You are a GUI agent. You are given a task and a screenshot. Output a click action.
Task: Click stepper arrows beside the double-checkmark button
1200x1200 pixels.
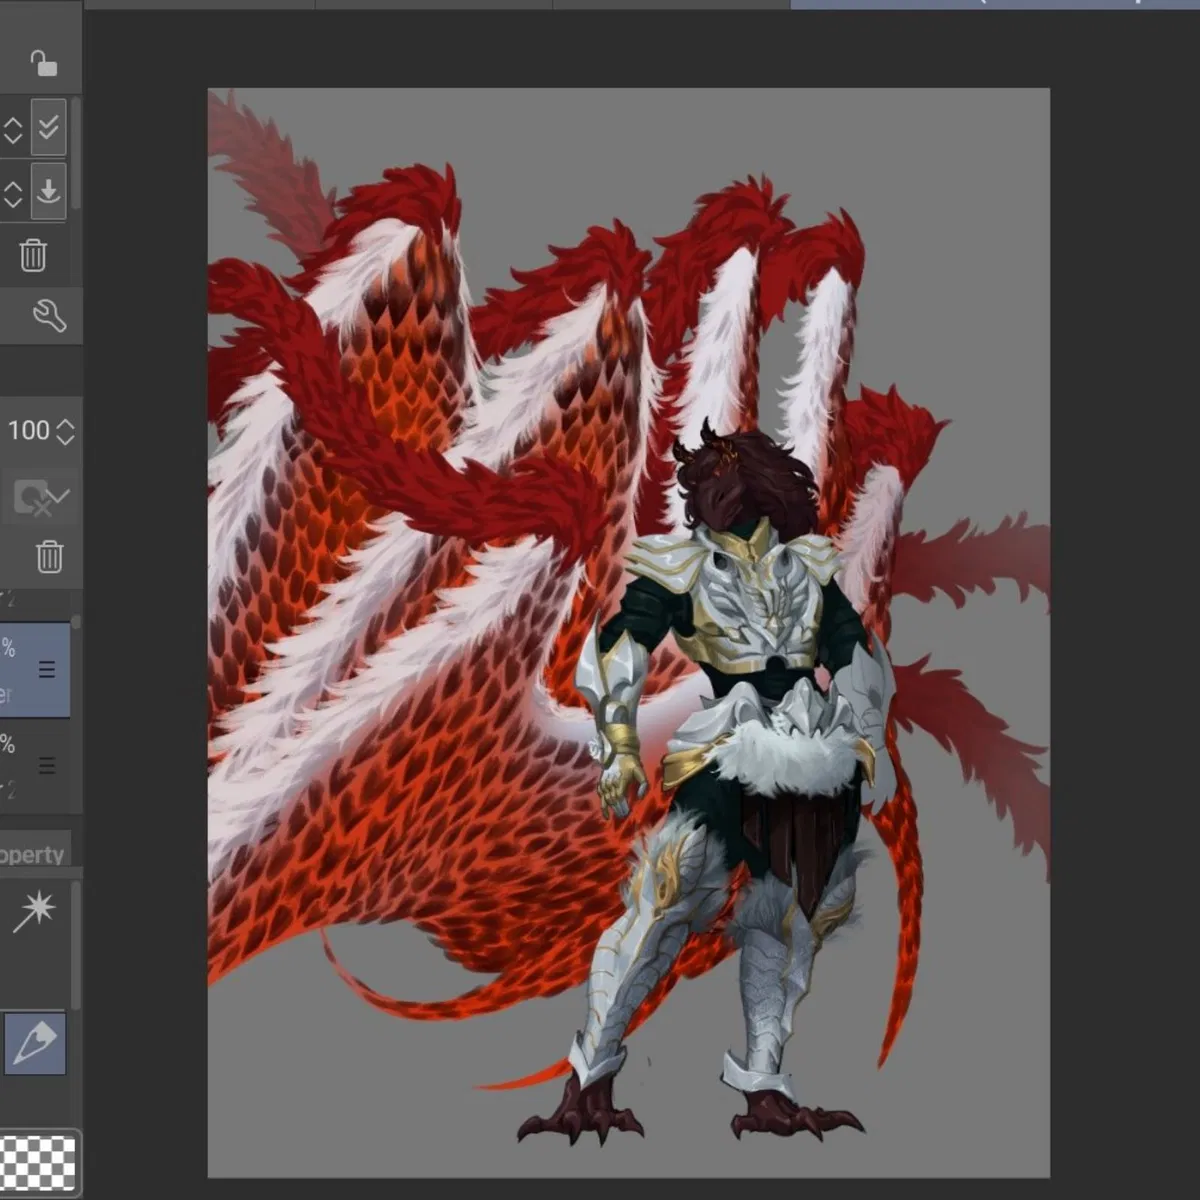pyautogui.click(x=12, y=129)
